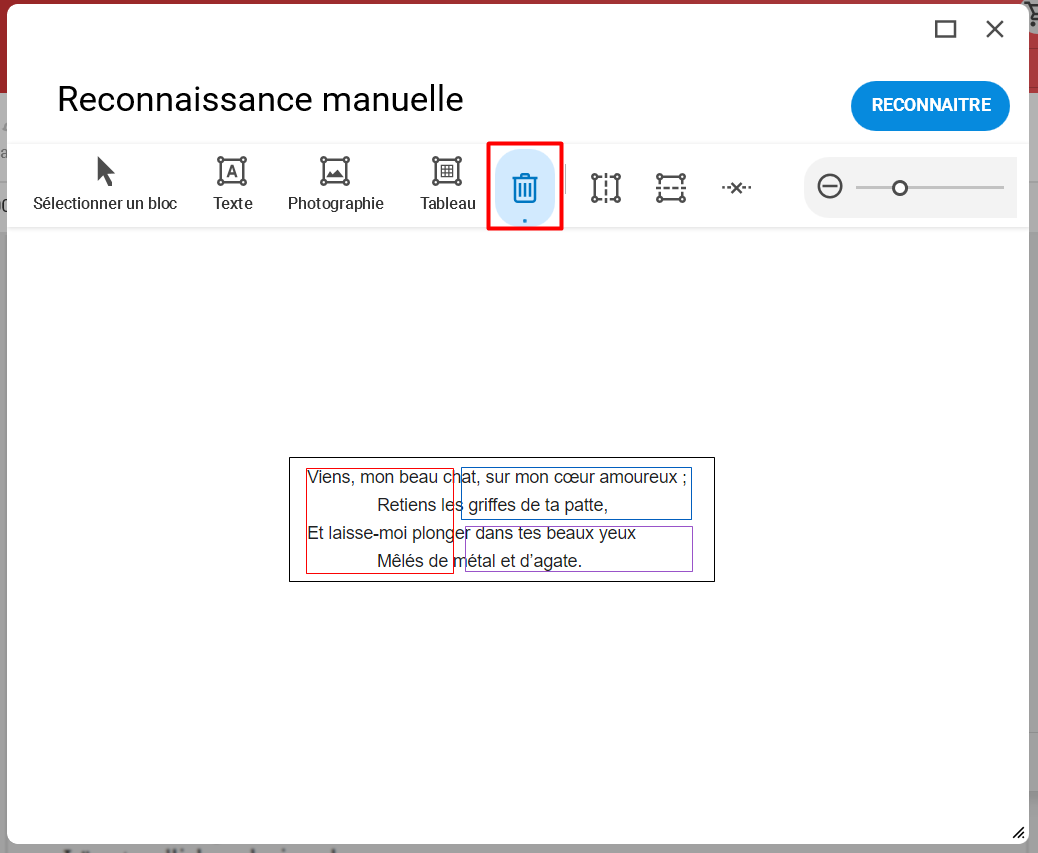This screenshot has height=853, width=1038.
Task: Click the red text block
Action: click(x=380, y=521)
